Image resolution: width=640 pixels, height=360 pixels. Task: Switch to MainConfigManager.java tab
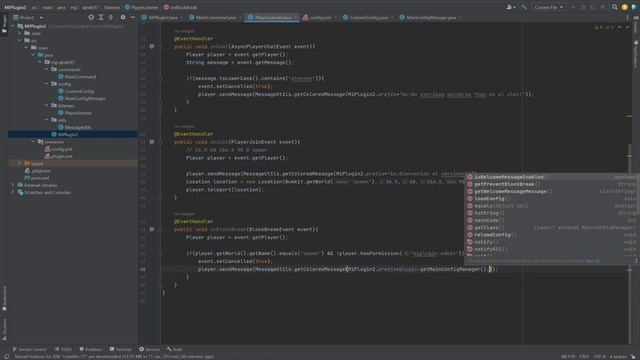point(430,18)
